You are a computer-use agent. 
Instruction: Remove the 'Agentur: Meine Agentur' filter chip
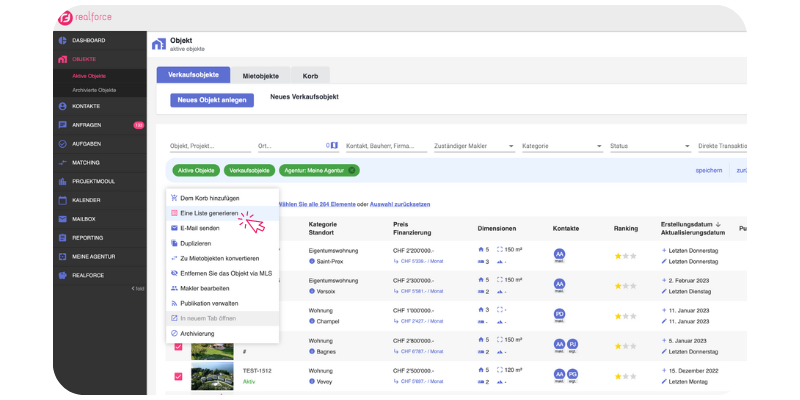(x=352, y=171)
